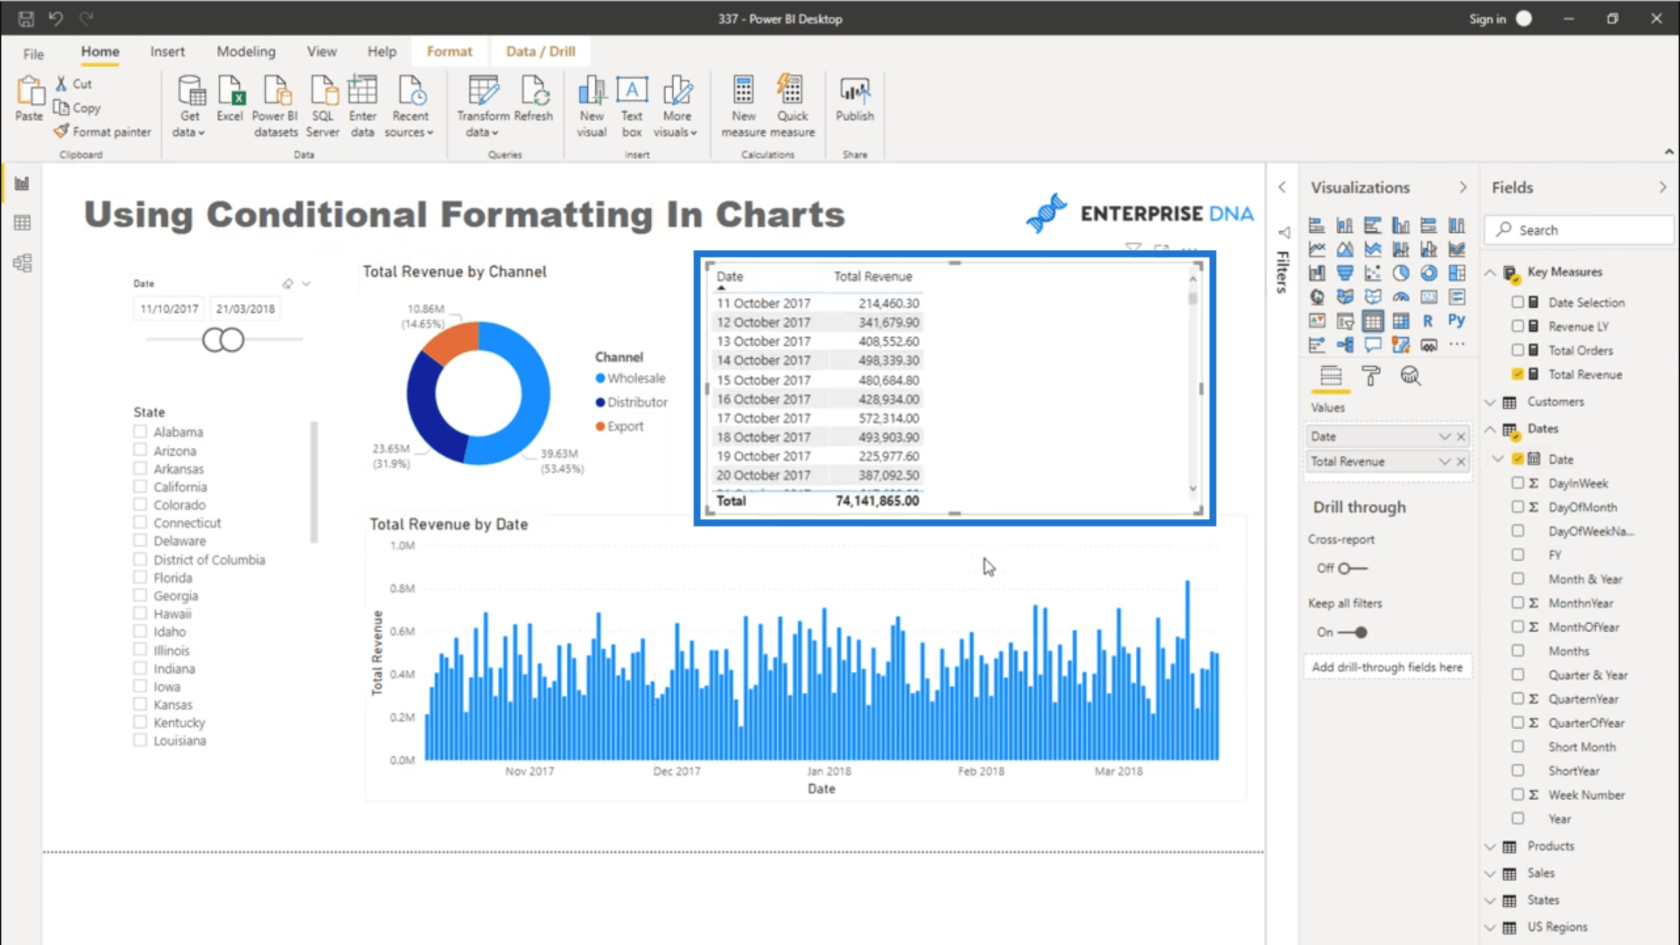Image resolution: width=1680 pixels, height=945 pixels.
Task: Open the Help ribbon tab
Action: 382,51
